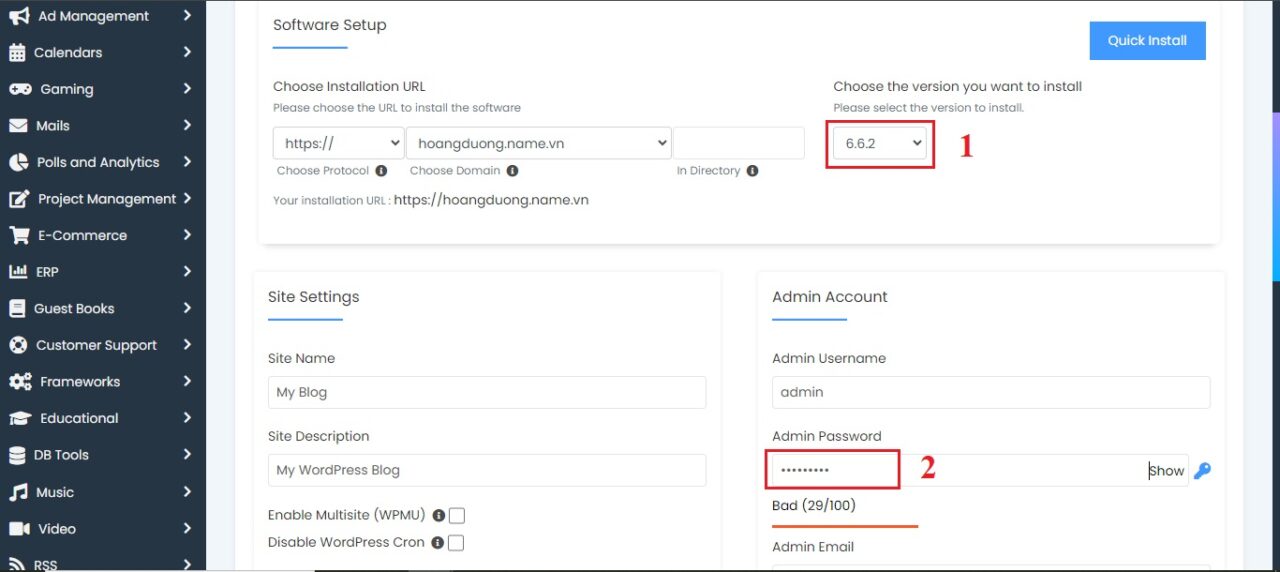Open the 6.6.2 version dropdown
The height and width of the screenshot is (572, 1280).
(x=880, y=143)
